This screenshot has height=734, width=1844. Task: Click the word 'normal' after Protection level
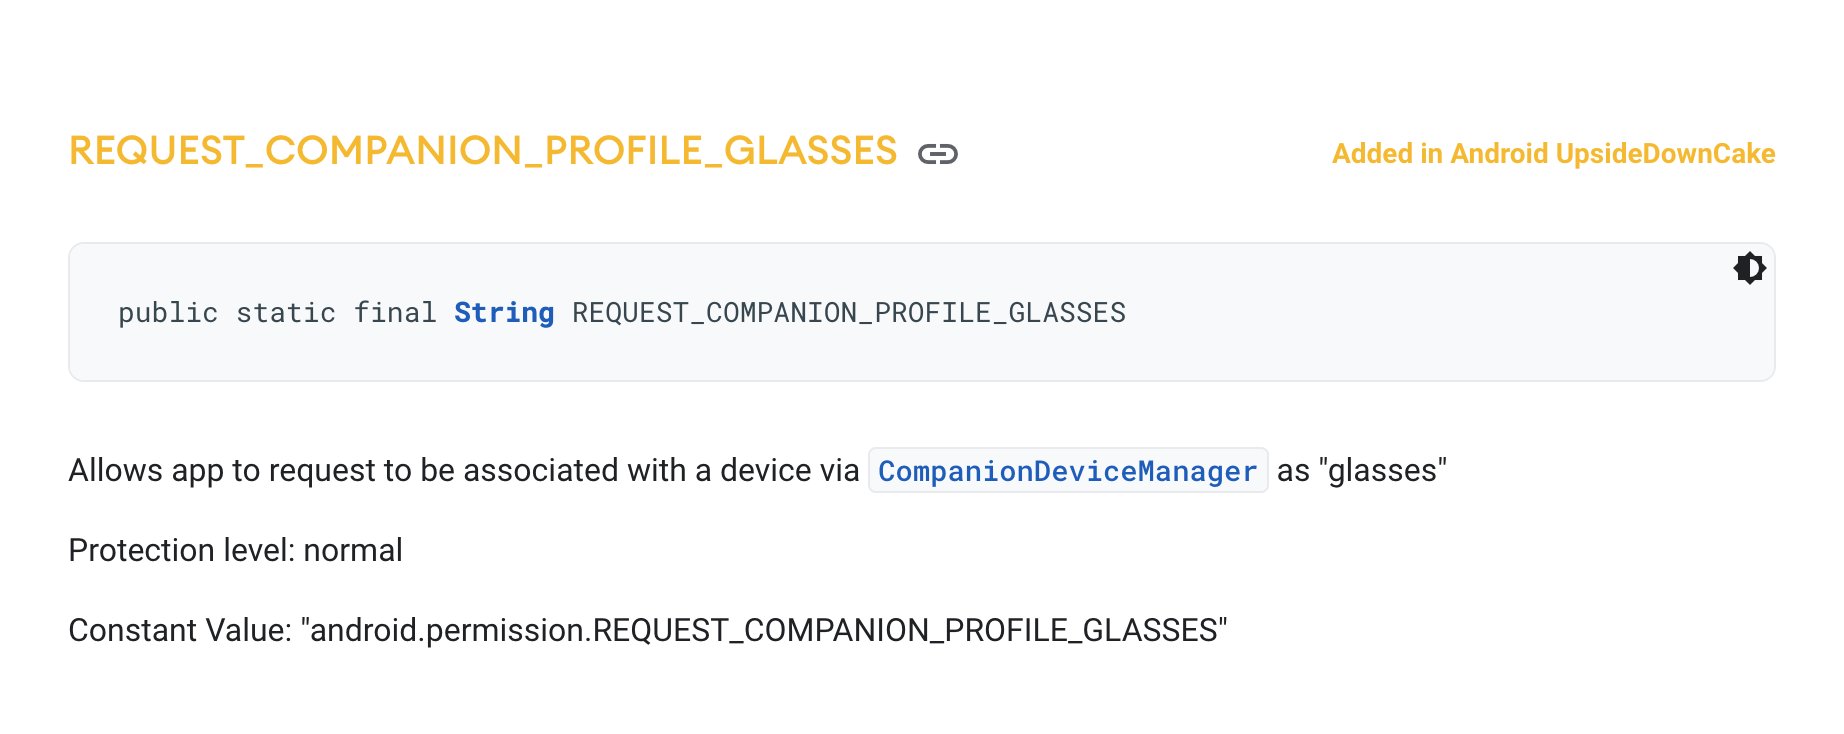click(353, 550)
